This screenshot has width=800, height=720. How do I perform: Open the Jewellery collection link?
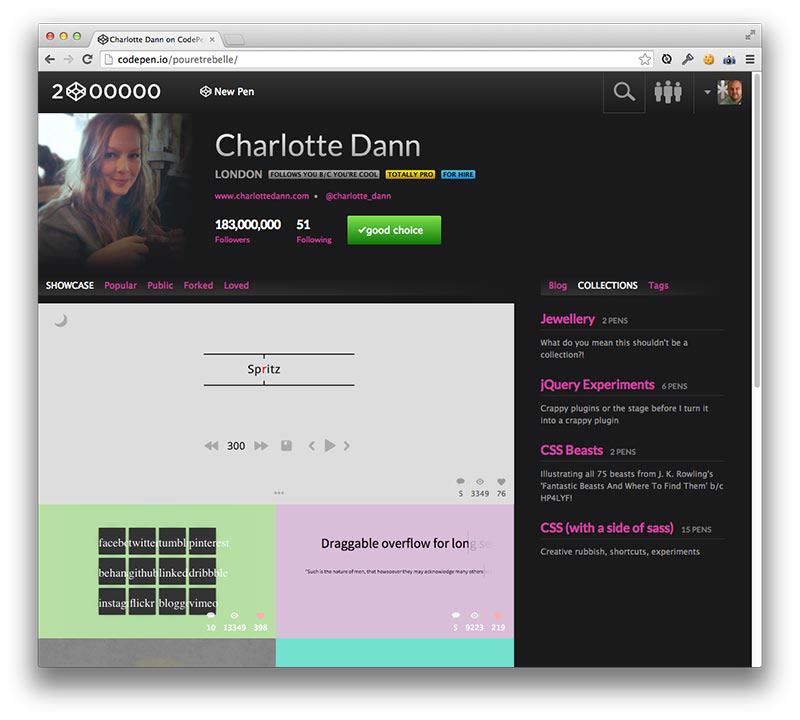[567, 318]
